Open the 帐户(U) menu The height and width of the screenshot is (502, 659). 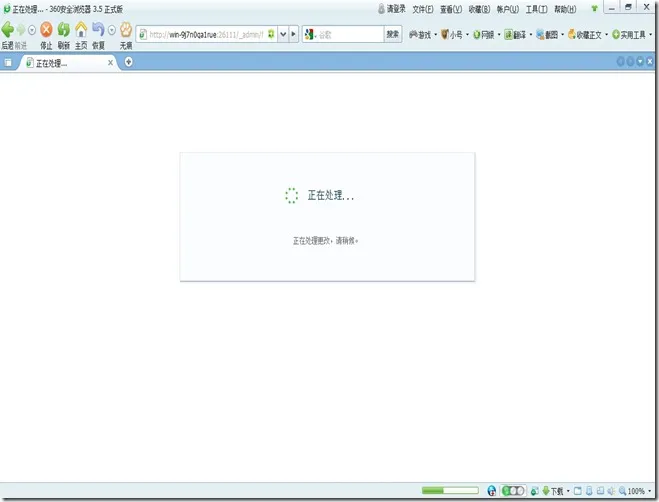[x=508, y=9]
